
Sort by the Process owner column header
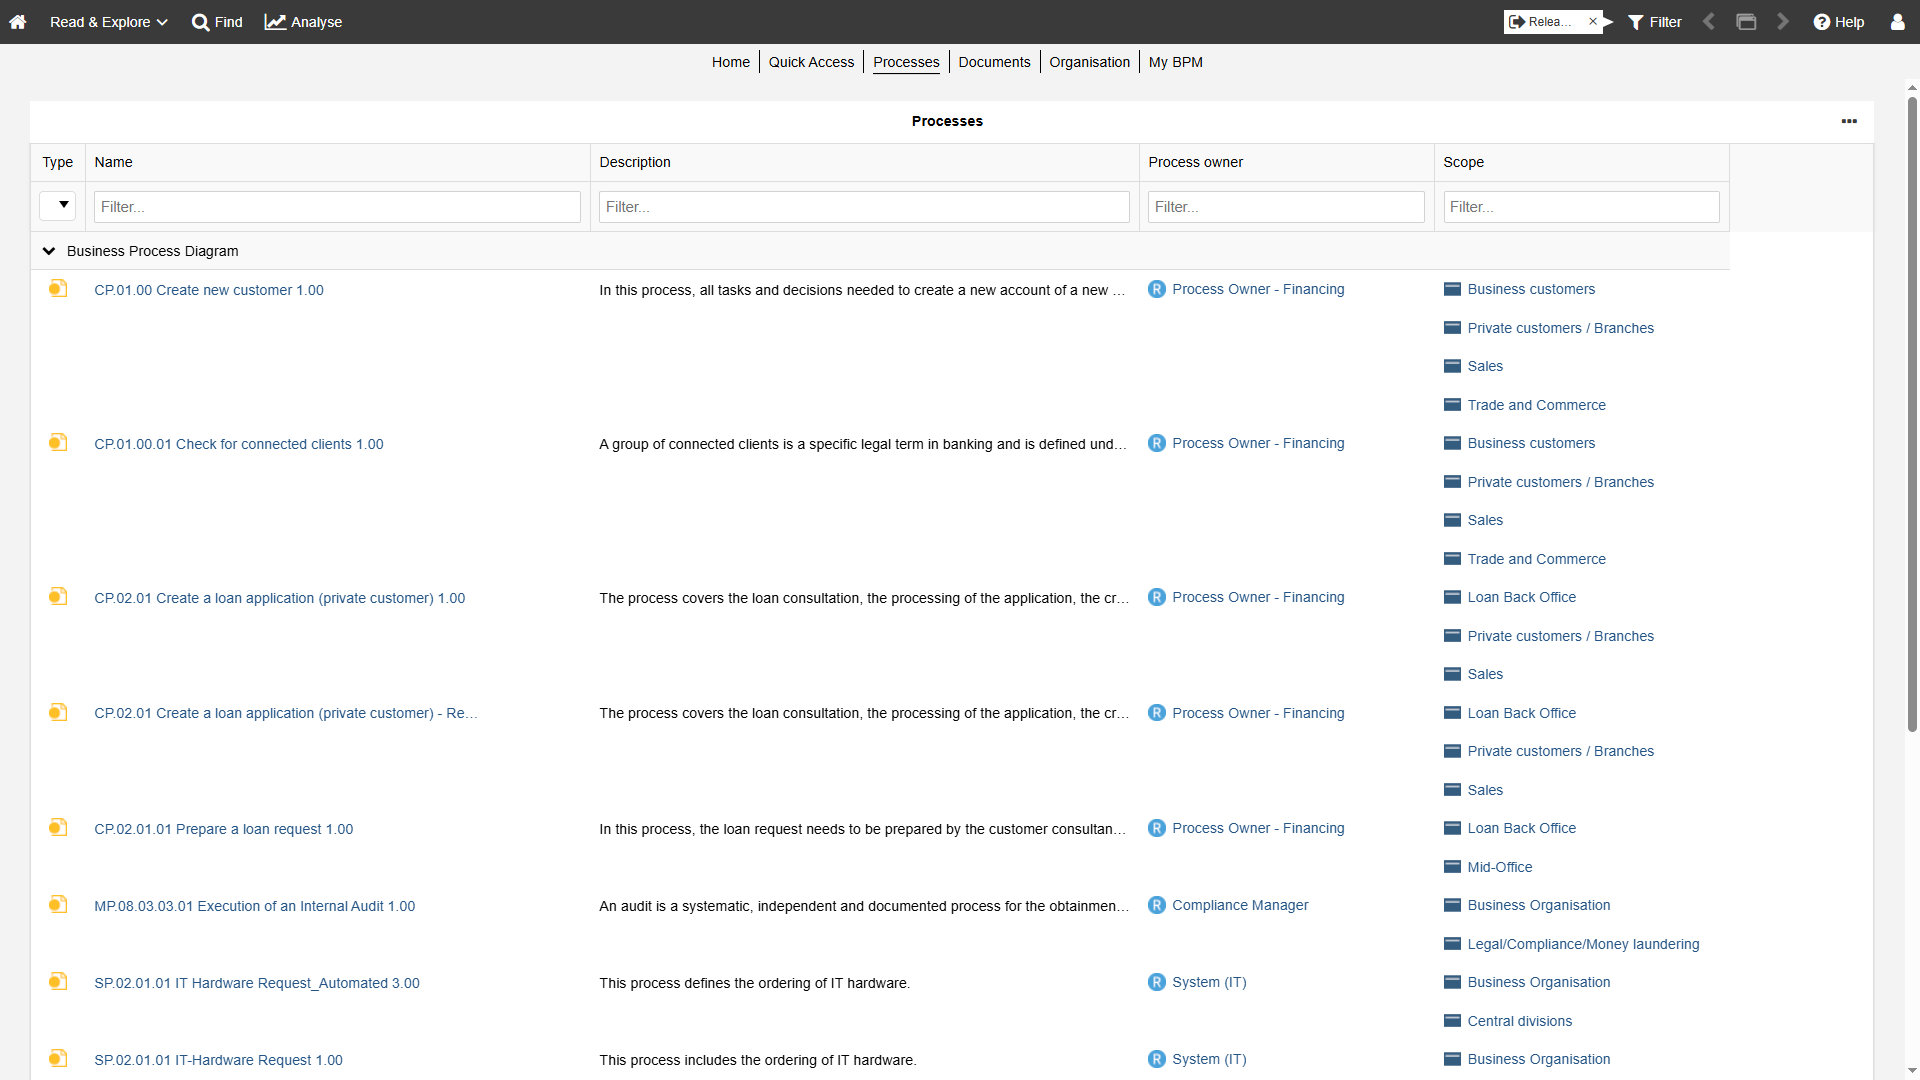pyautogui.click(x=1195, y=162)
